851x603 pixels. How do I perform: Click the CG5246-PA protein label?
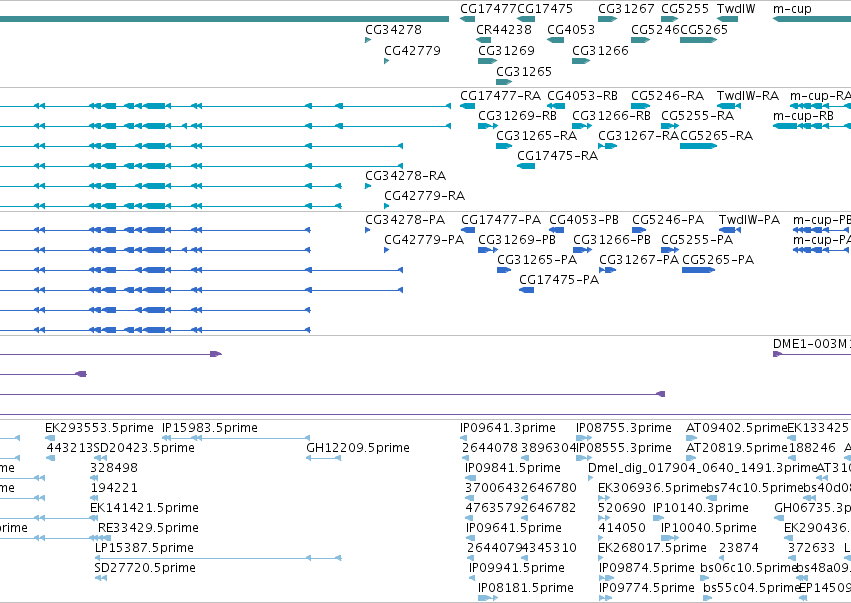(668, 220)
